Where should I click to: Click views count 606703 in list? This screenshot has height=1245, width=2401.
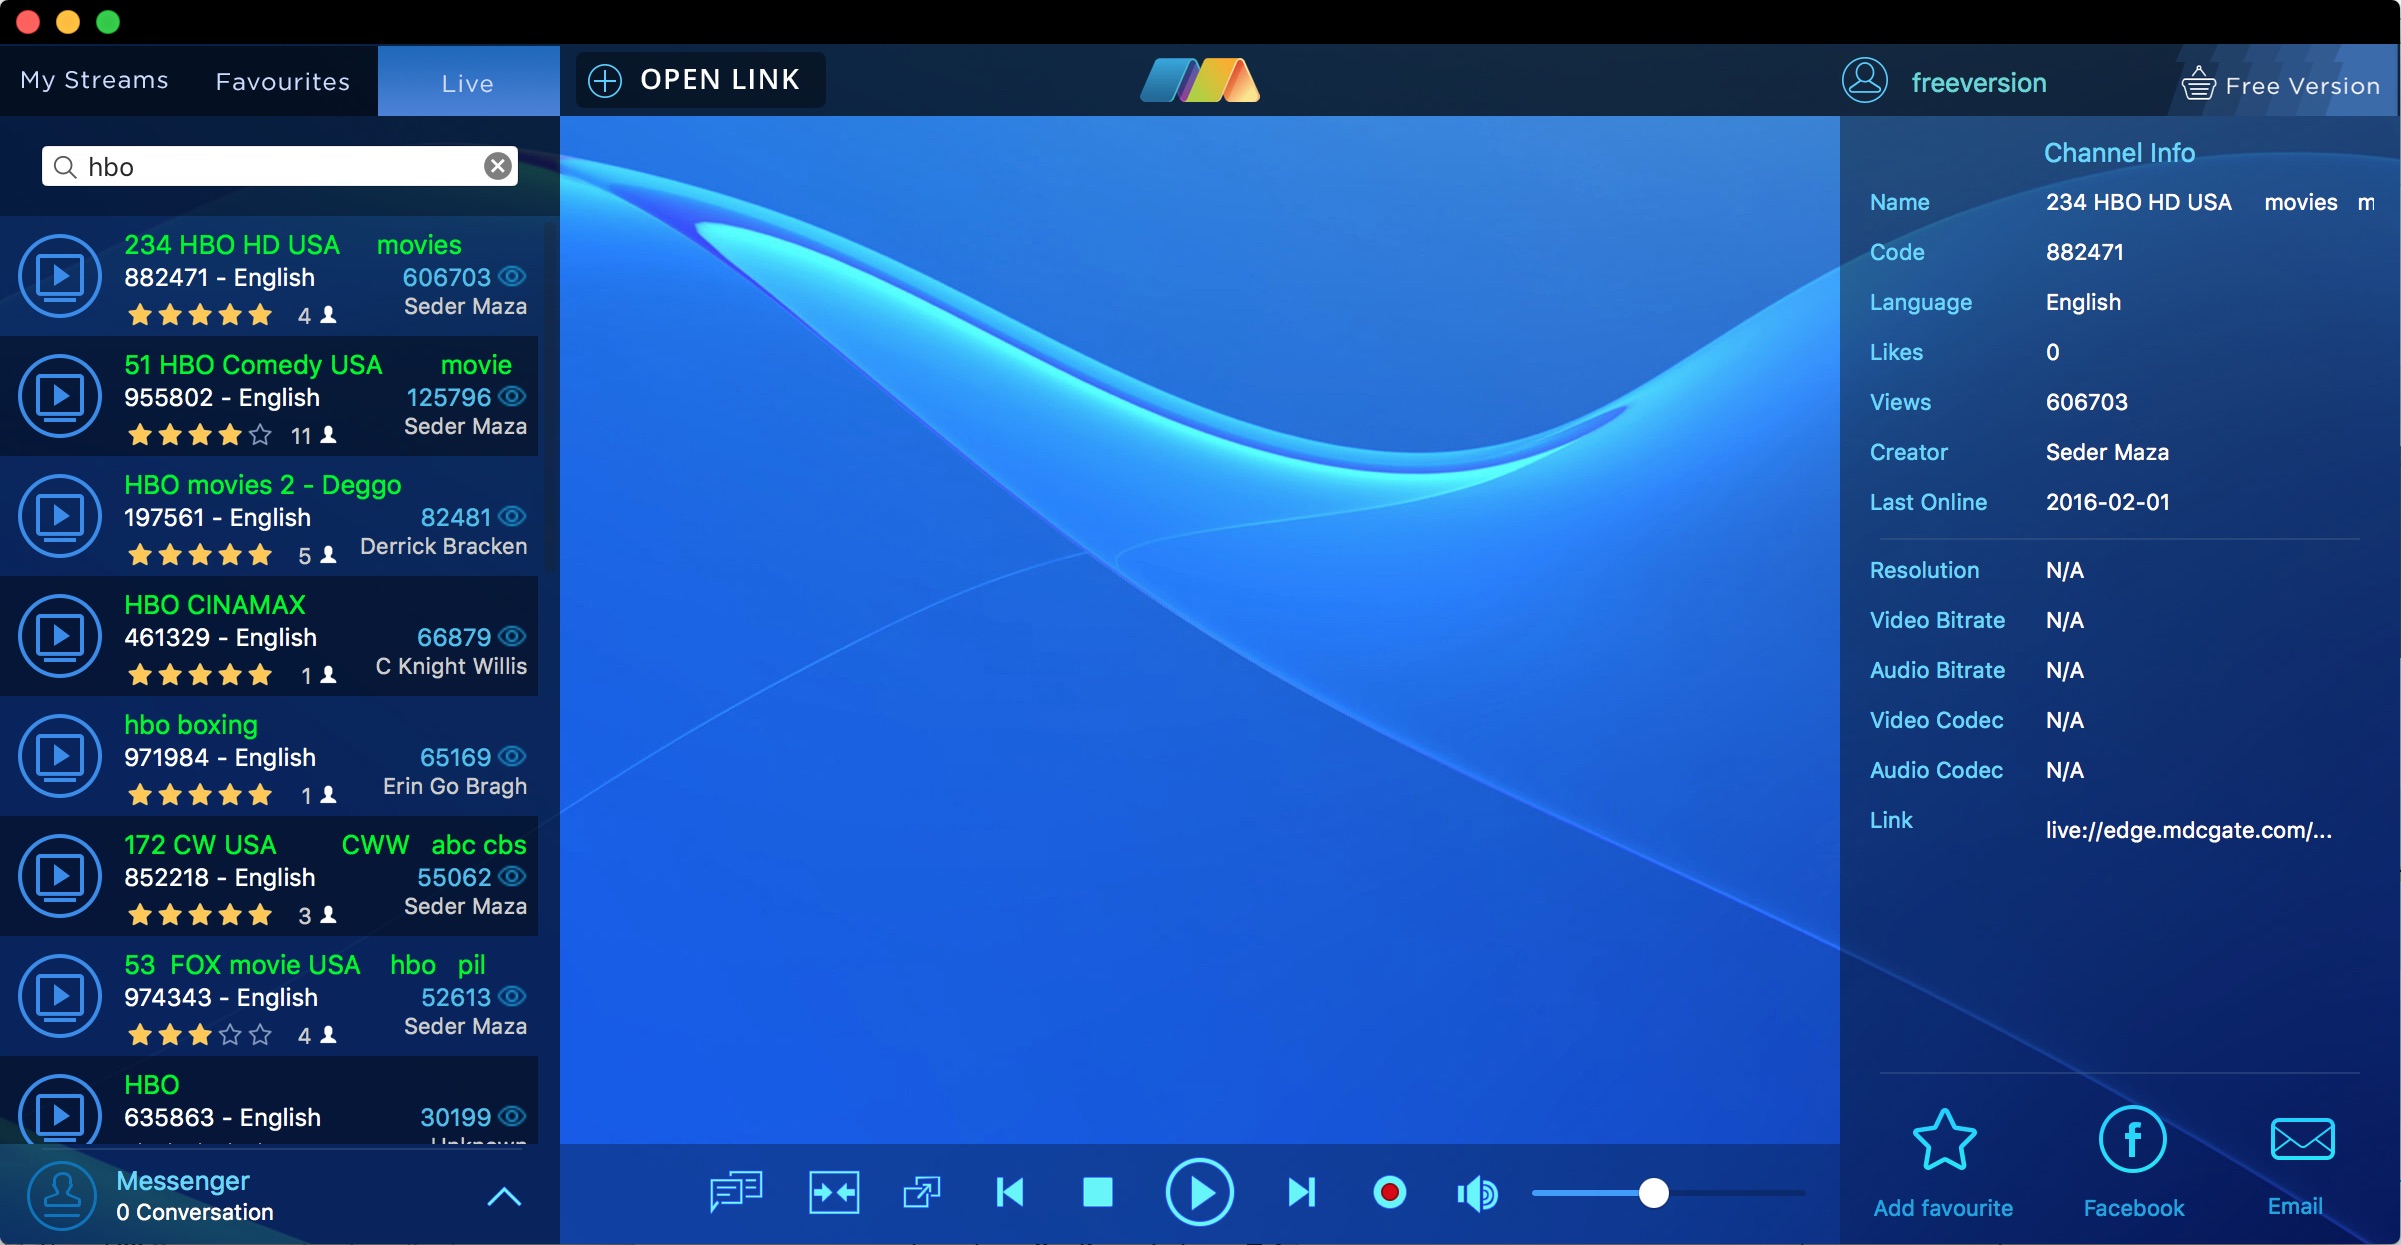pyautogui.click(x=447, y=277)
